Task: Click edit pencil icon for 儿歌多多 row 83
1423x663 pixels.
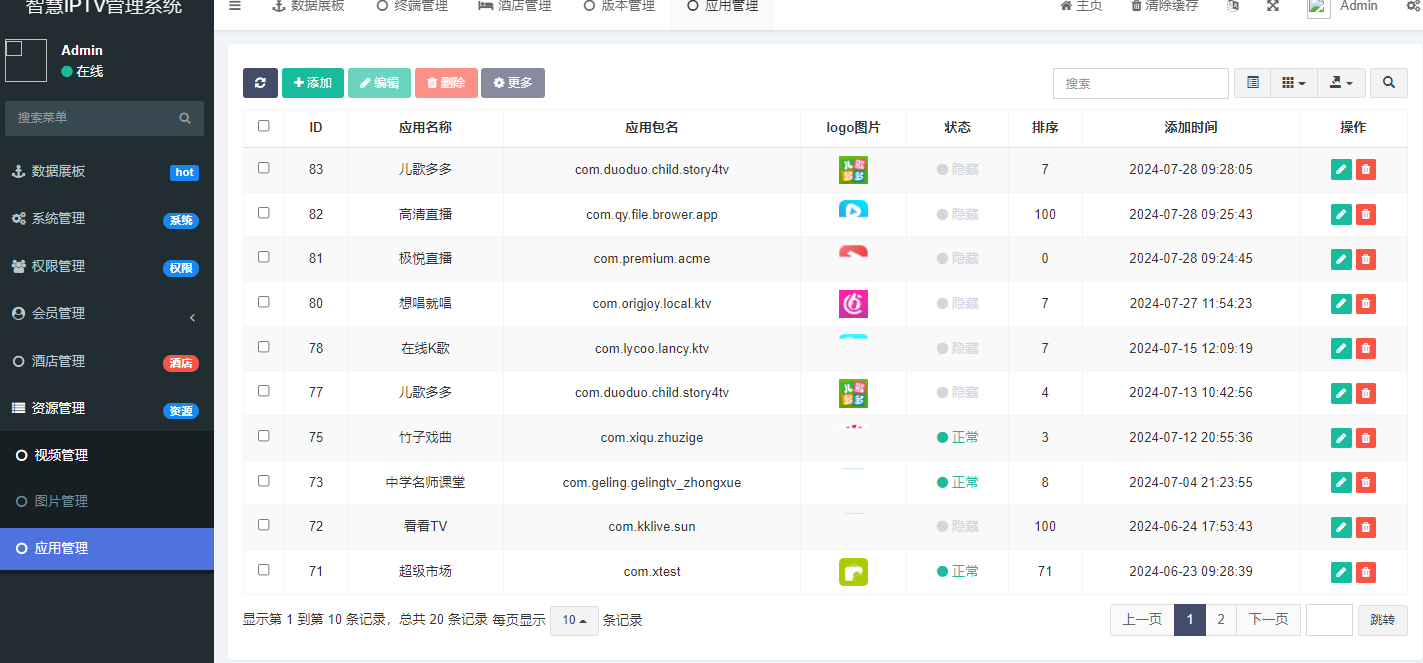Action: [1341, 170]
